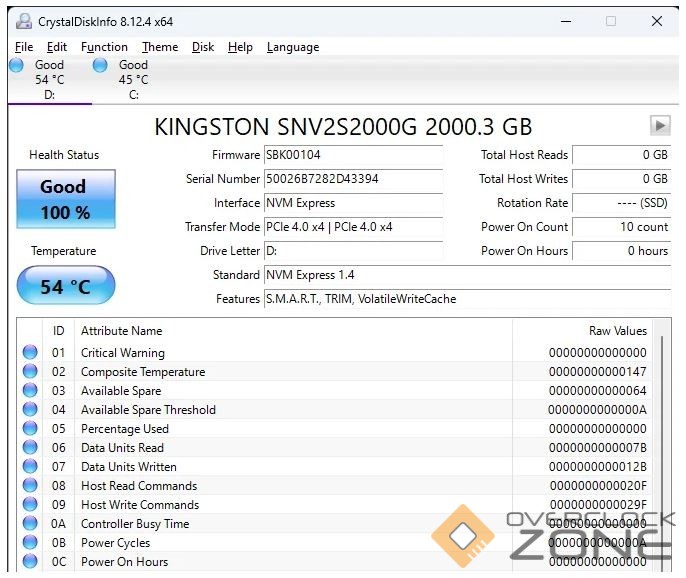This screenshot has height=578, width=686.
Task: Click the Total Host Reads value 0 GB
Action: pos(622,155)
